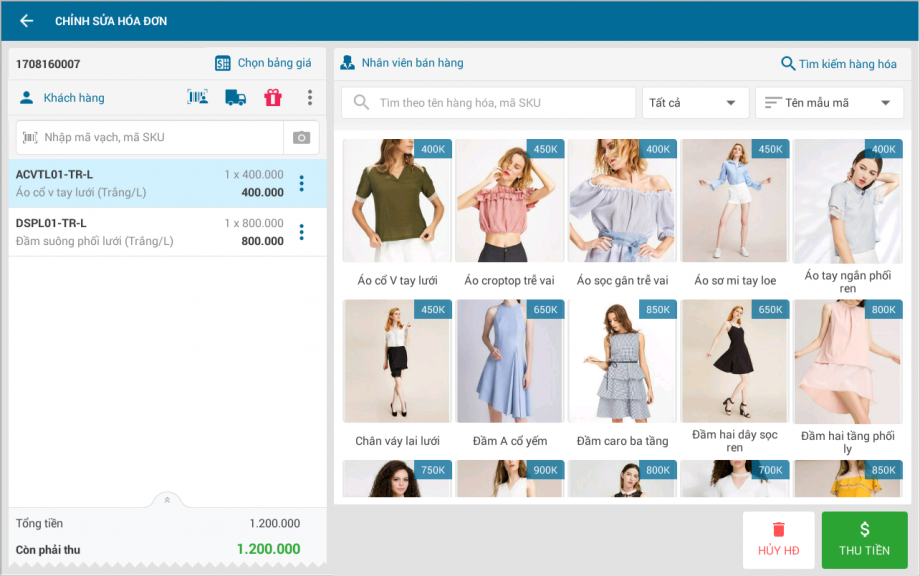Click Nhân viên bán hàng salesperson link
920x576 pixels.
pos(402,63)
